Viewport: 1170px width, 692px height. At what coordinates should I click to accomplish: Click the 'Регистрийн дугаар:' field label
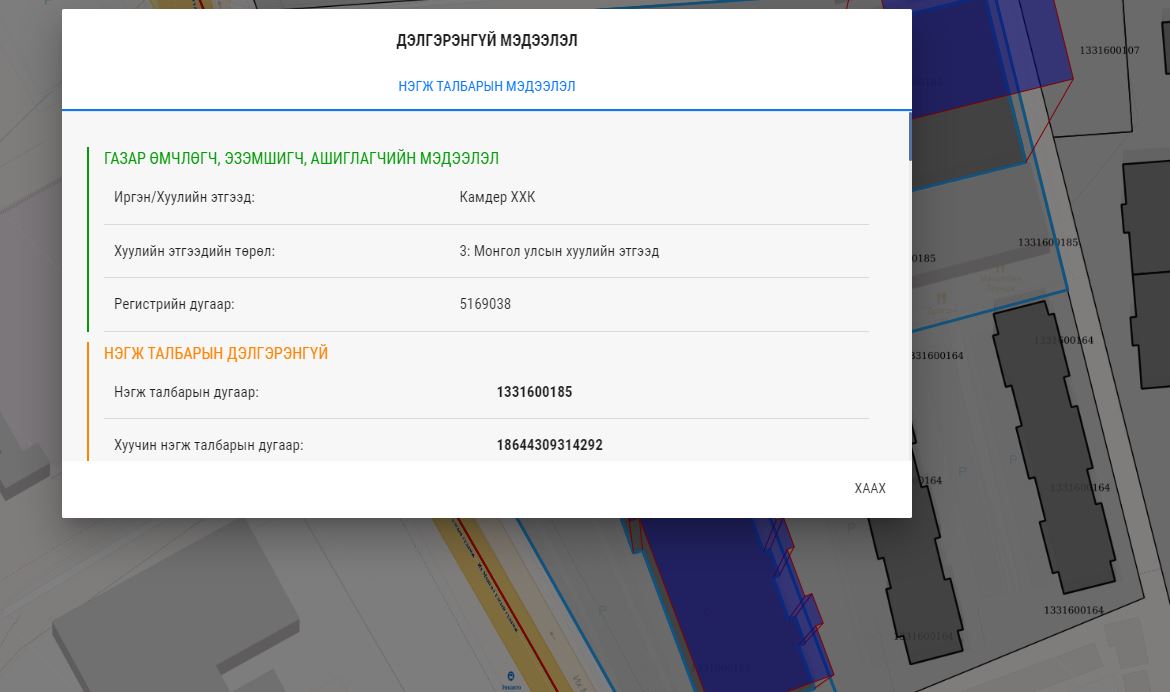point(174,304)
